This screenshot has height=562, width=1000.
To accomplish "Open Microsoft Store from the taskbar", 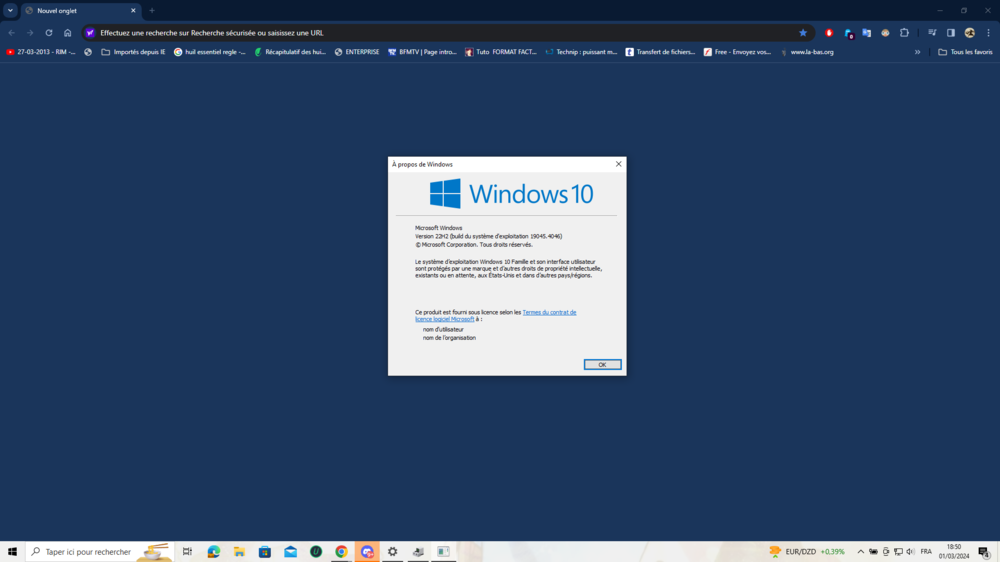I will pyautogui.click(x=265, y=551).
